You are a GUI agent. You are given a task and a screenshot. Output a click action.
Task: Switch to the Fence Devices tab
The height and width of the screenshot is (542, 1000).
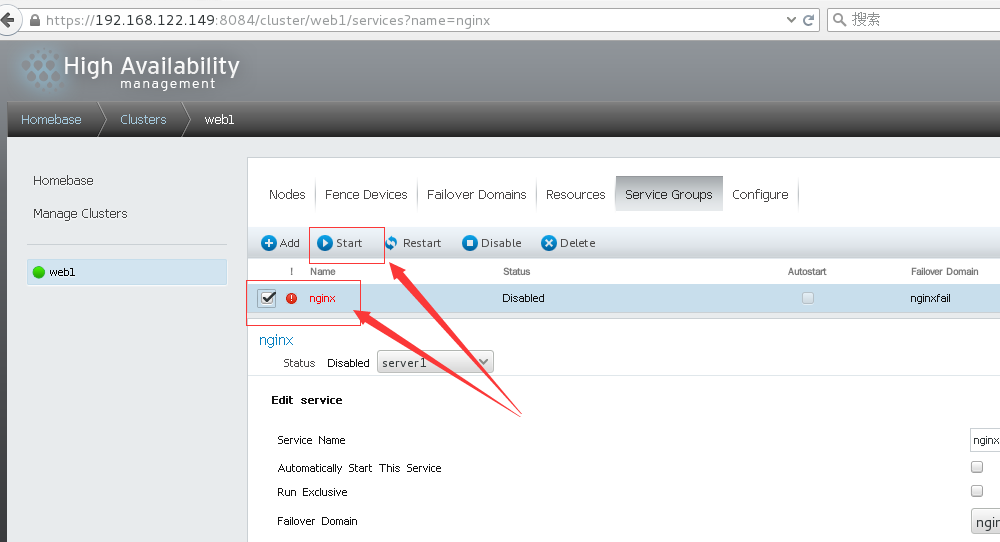tap(366, 194)
